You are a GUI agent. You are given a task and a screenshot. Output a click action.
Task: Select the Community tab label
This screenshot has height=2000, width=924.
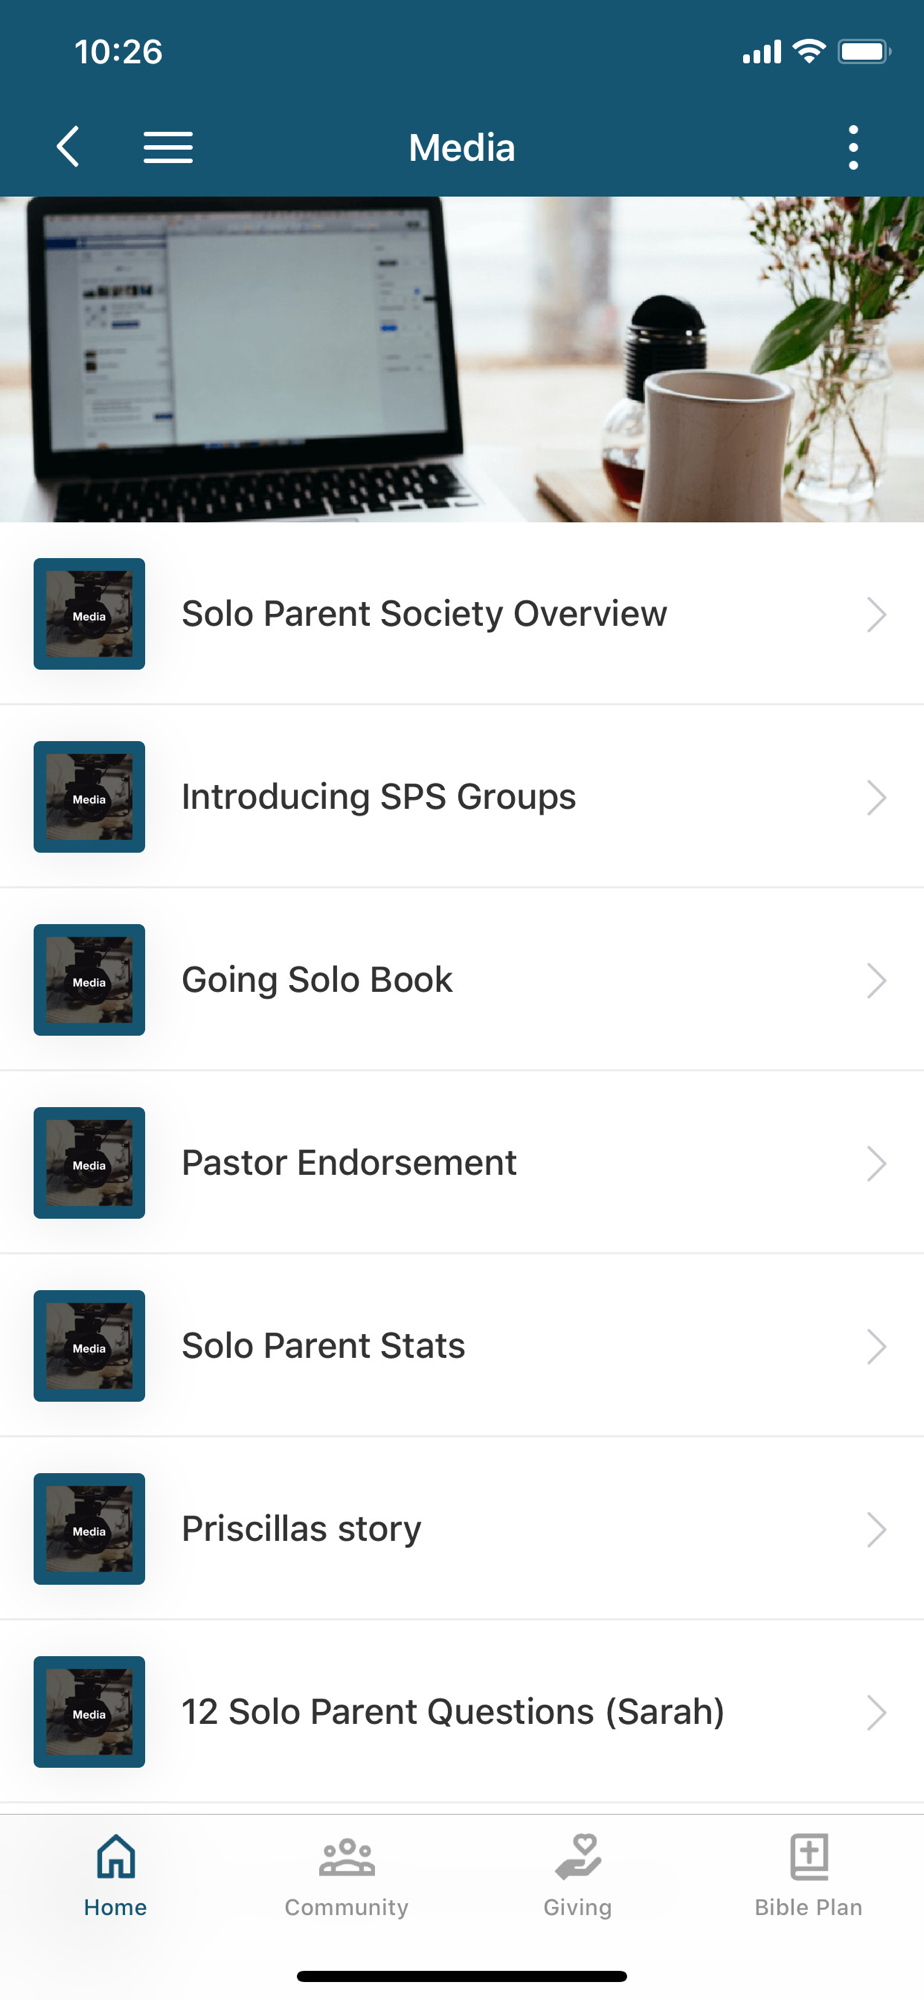click(x=346, y=1907)
